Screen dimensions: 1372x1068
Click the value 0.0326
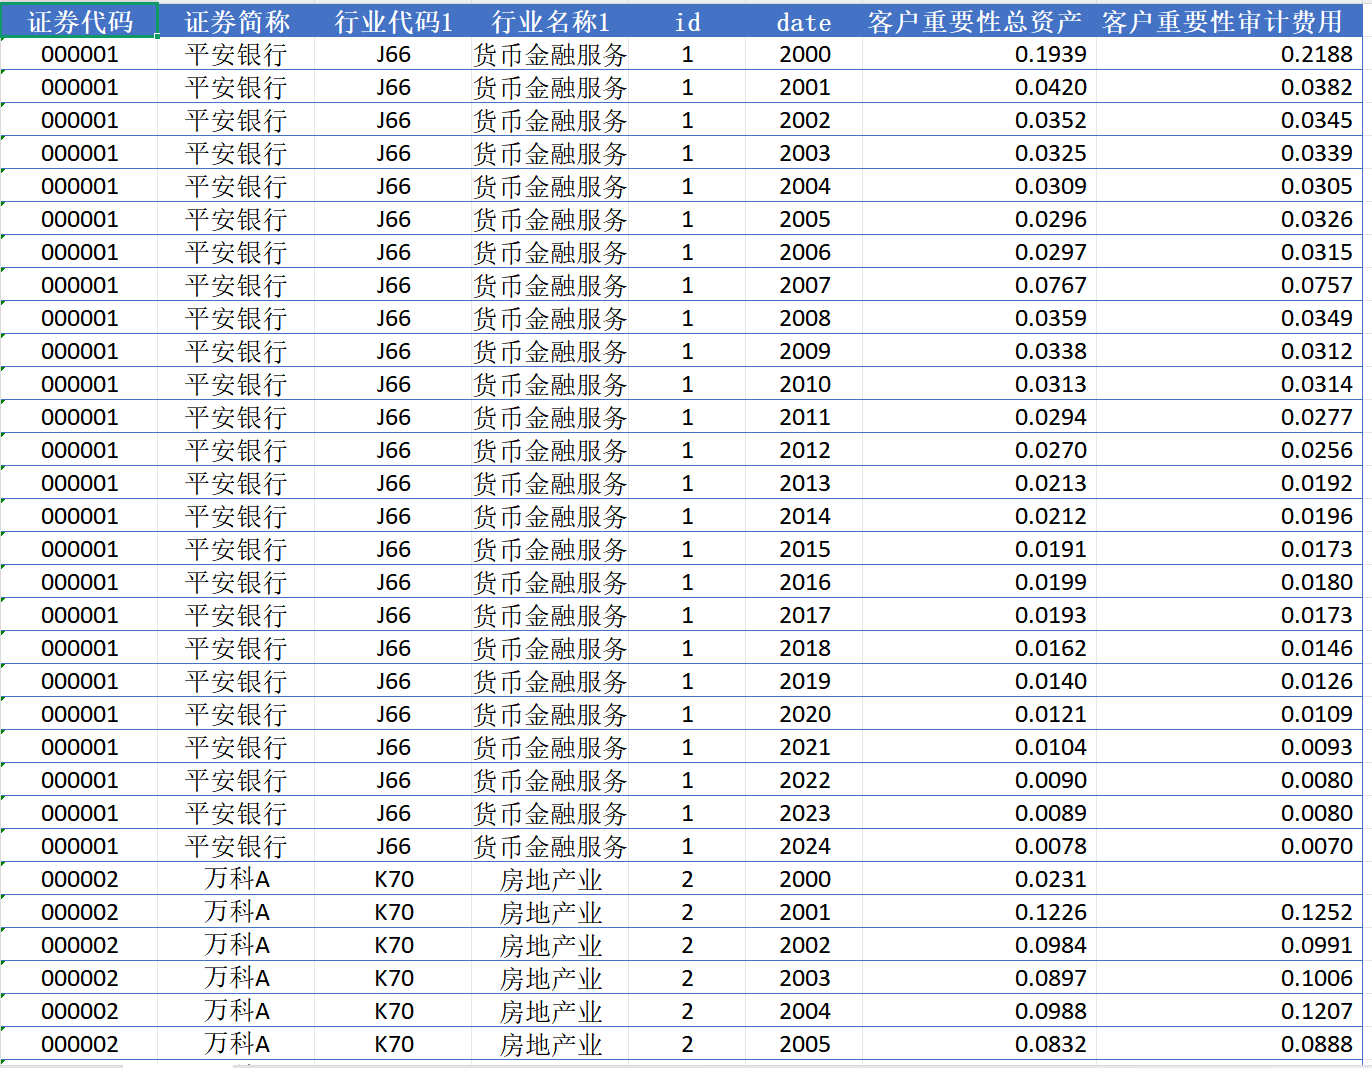(x=1229, y=219)
